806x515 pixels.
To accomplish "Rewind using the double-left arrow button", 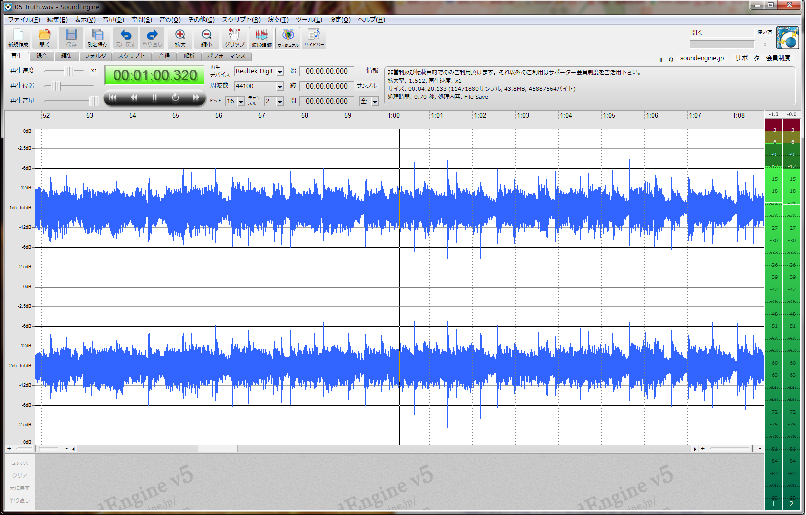I will [134, 98].
